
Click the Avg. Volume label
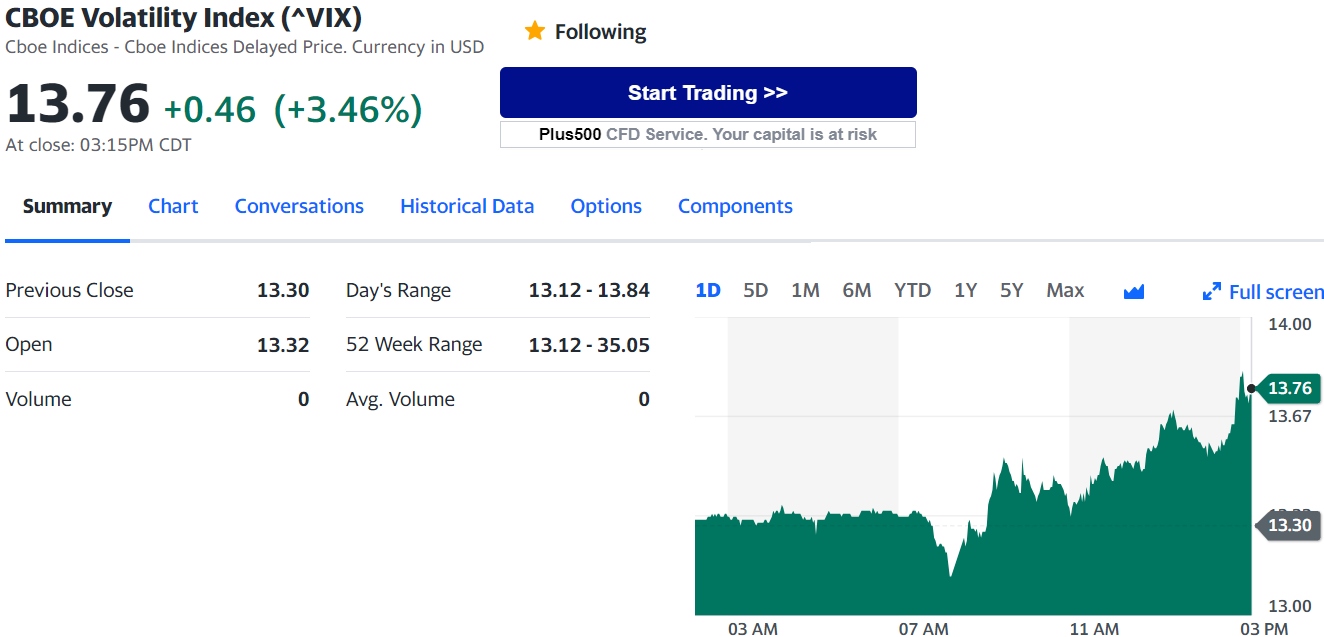pyautogui.click(x=400, y=400)
